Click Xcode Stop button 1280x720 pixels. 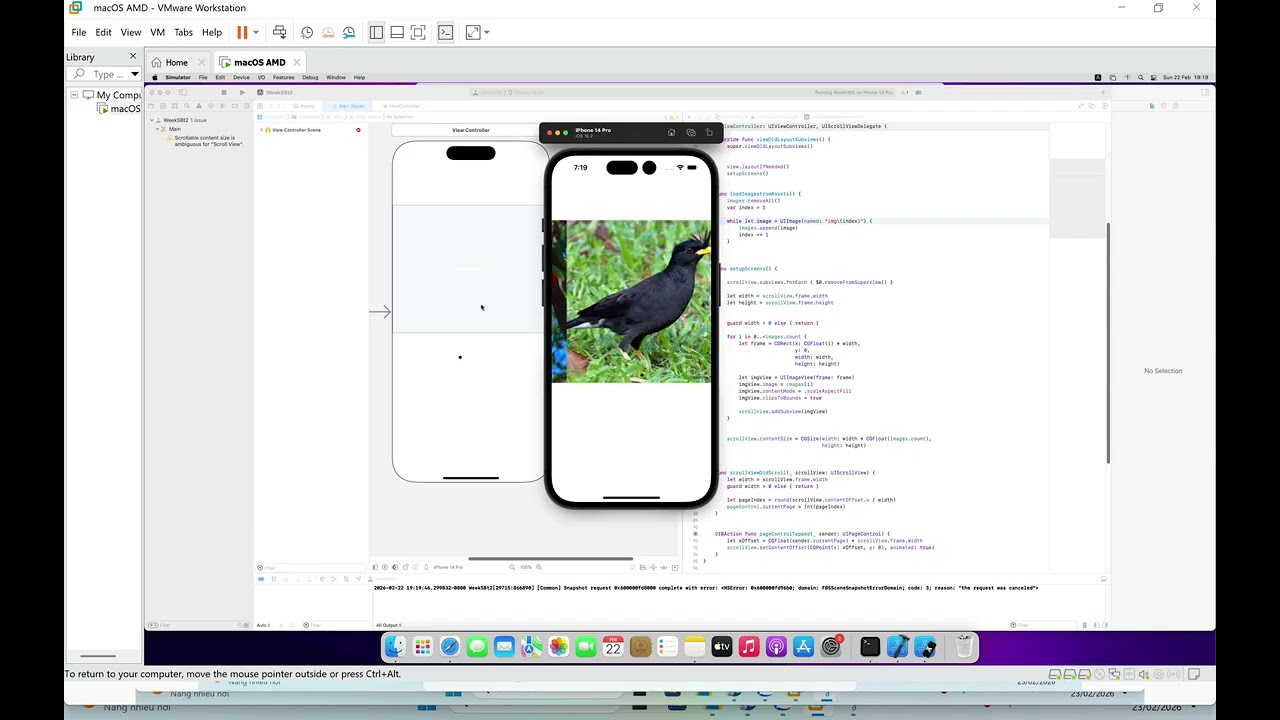pyautogui.click(x=224, y=92)
